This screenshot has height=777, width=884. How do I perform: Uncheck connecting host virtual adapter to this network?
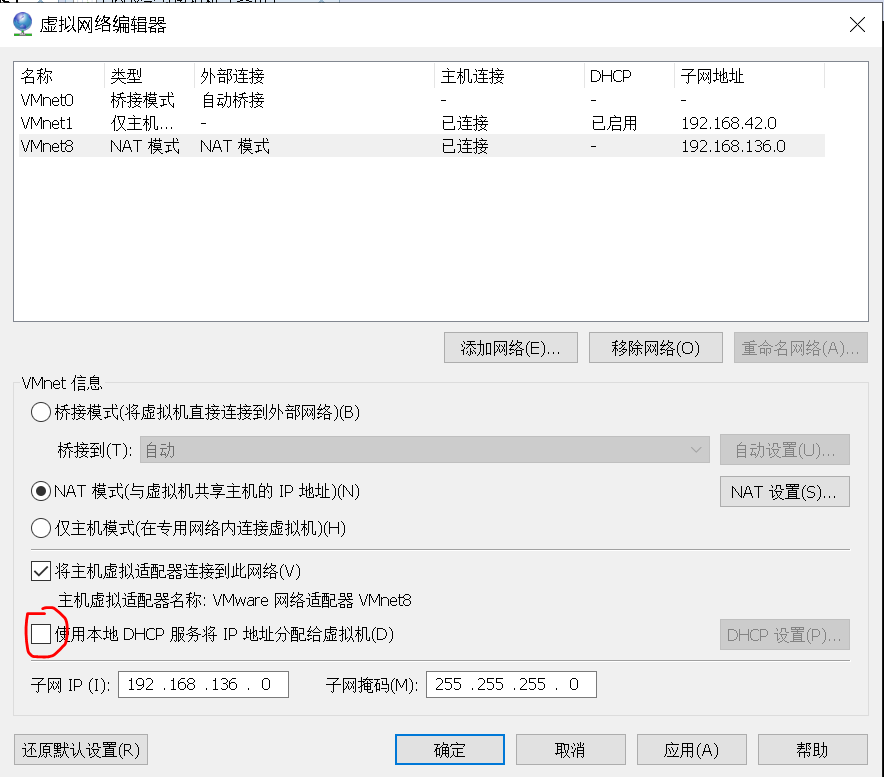pyautogui.click(x=41, y=570)
